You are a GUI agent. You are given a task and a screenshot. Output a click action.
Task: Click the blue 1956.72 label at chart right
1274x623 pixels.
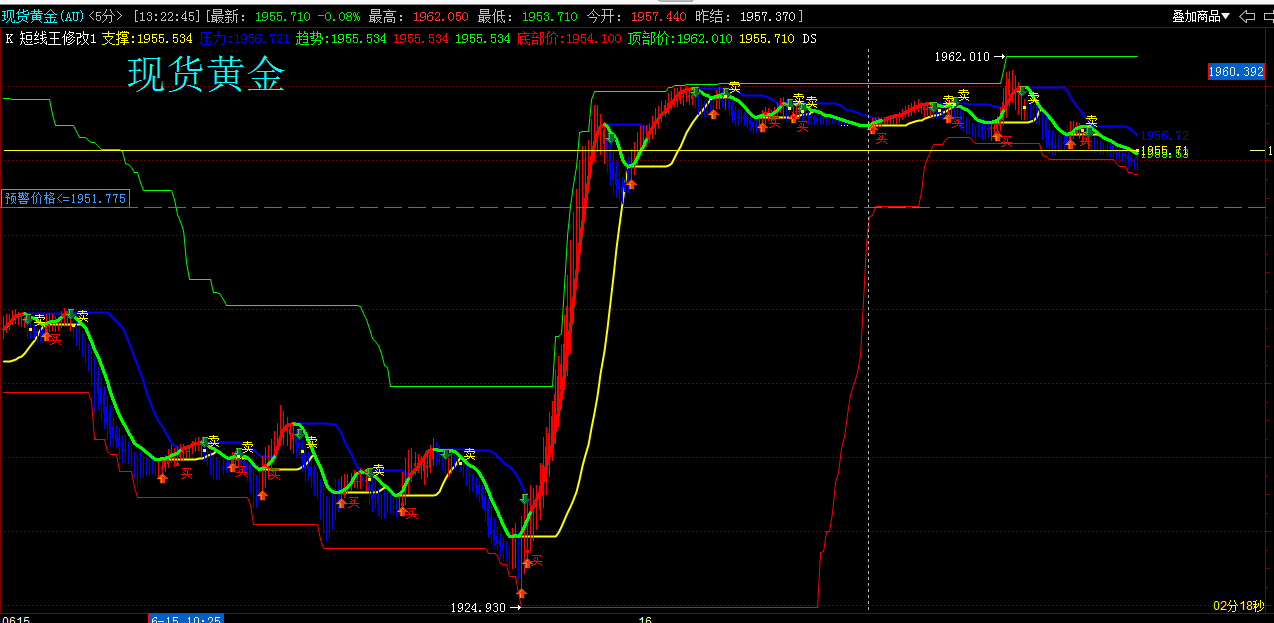tap(1164, 135)
